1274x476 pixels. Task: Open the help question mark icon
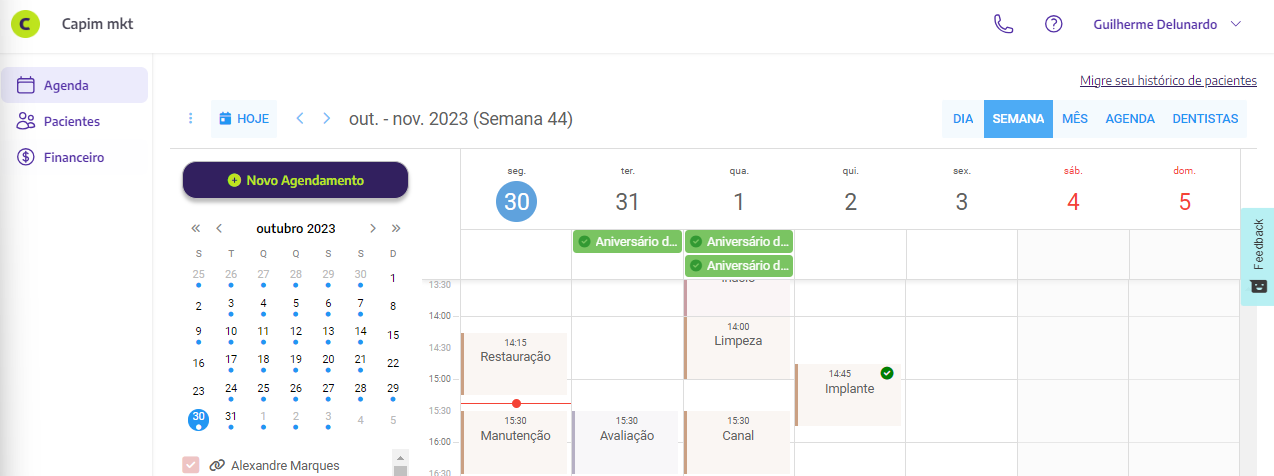tap(1053, 24)
